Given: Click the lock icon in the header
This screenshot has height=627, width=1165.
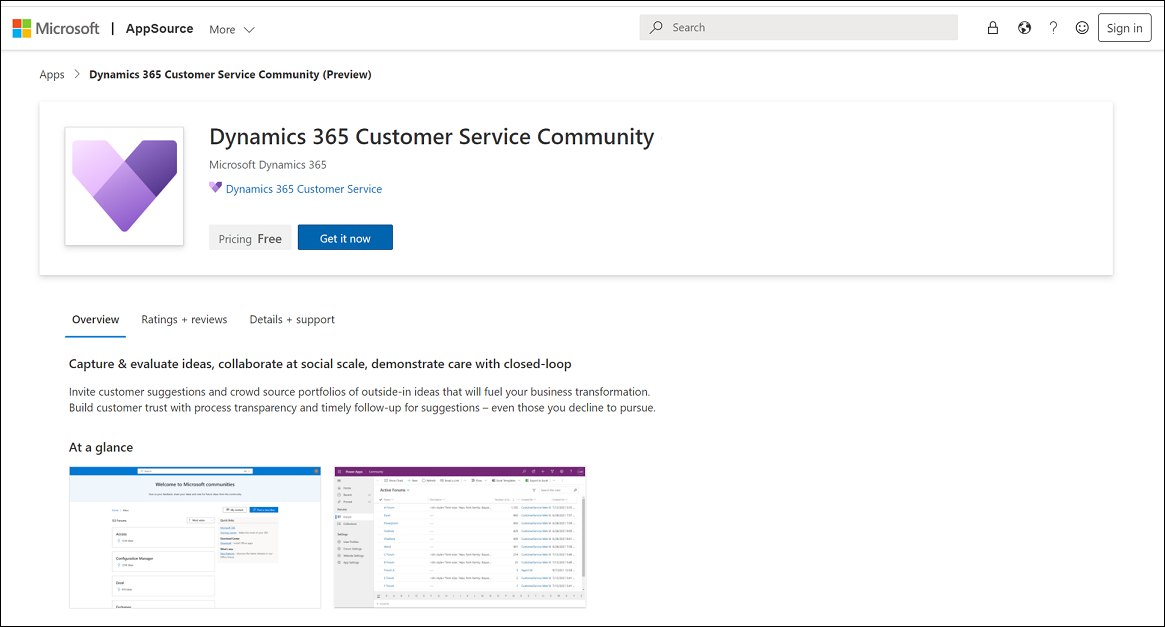Looking at the screenshot, I should [x=993, y=27].
